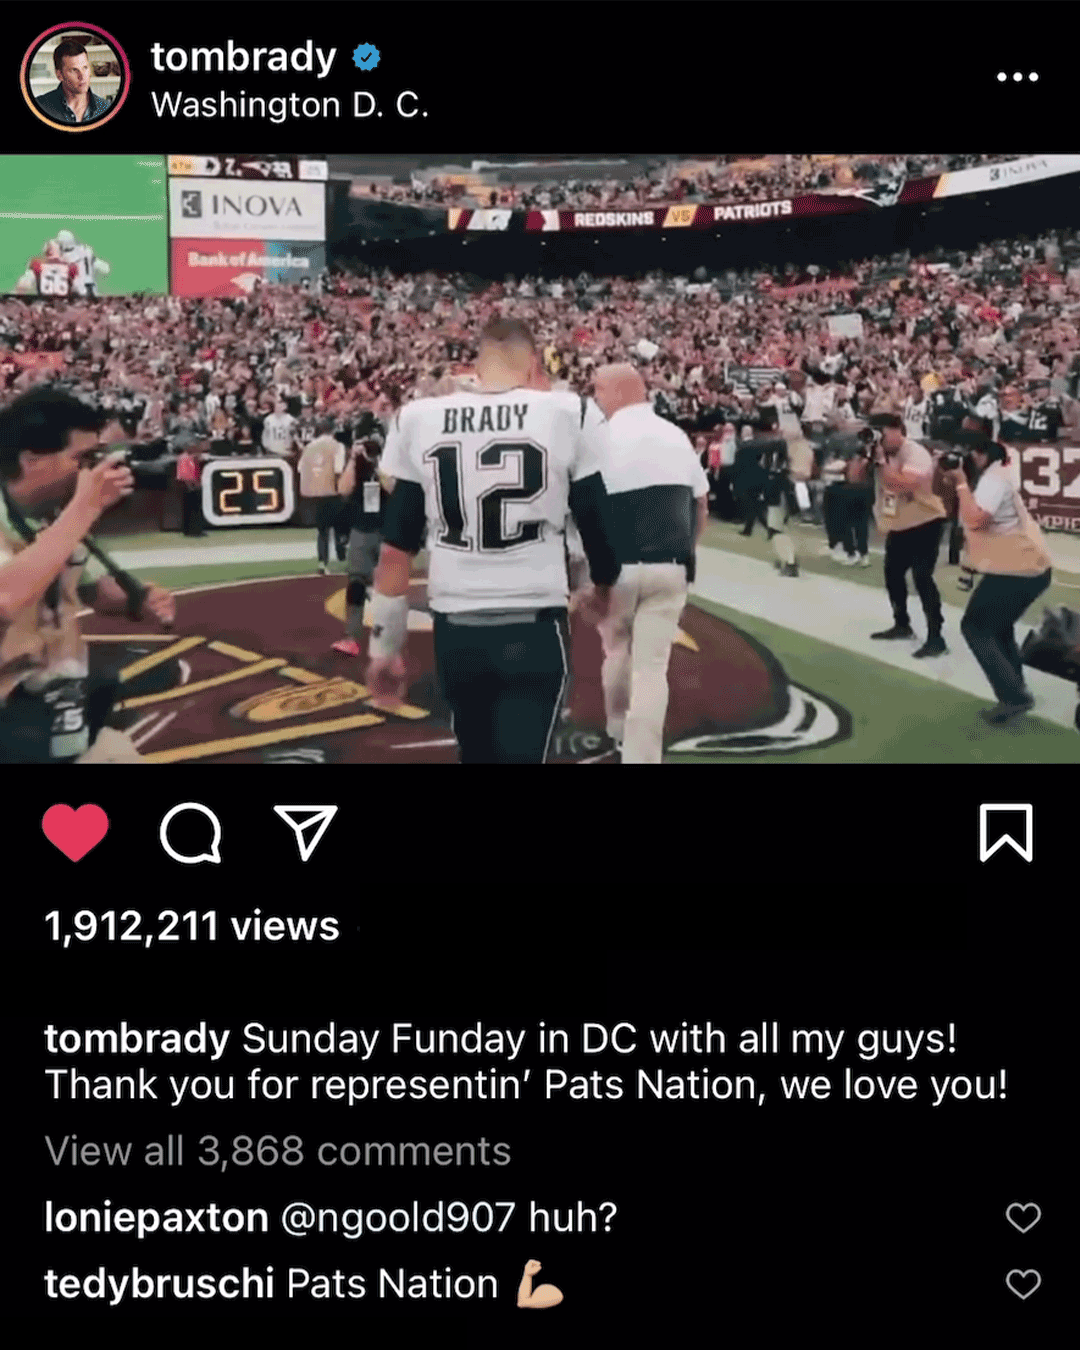Open tombrady profile picture story
1080x1350 pixels.
click(75, 77)
